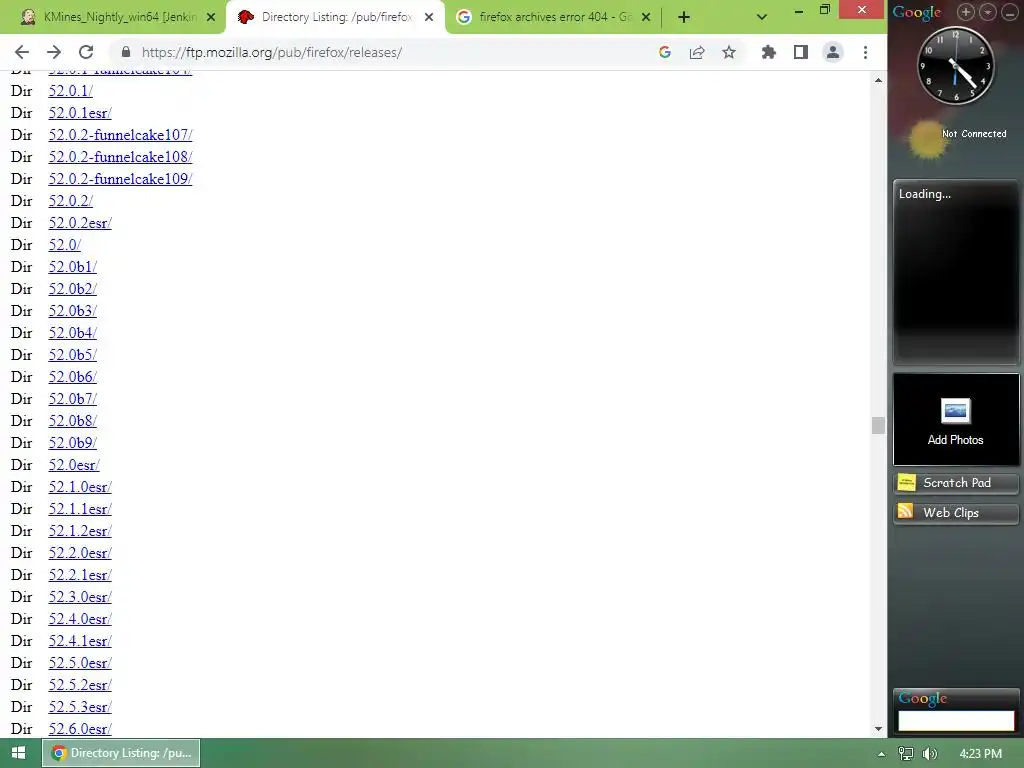Click Chrome Directory Listing taskbar button
The image size is (1024, 768).
[121, 753]
